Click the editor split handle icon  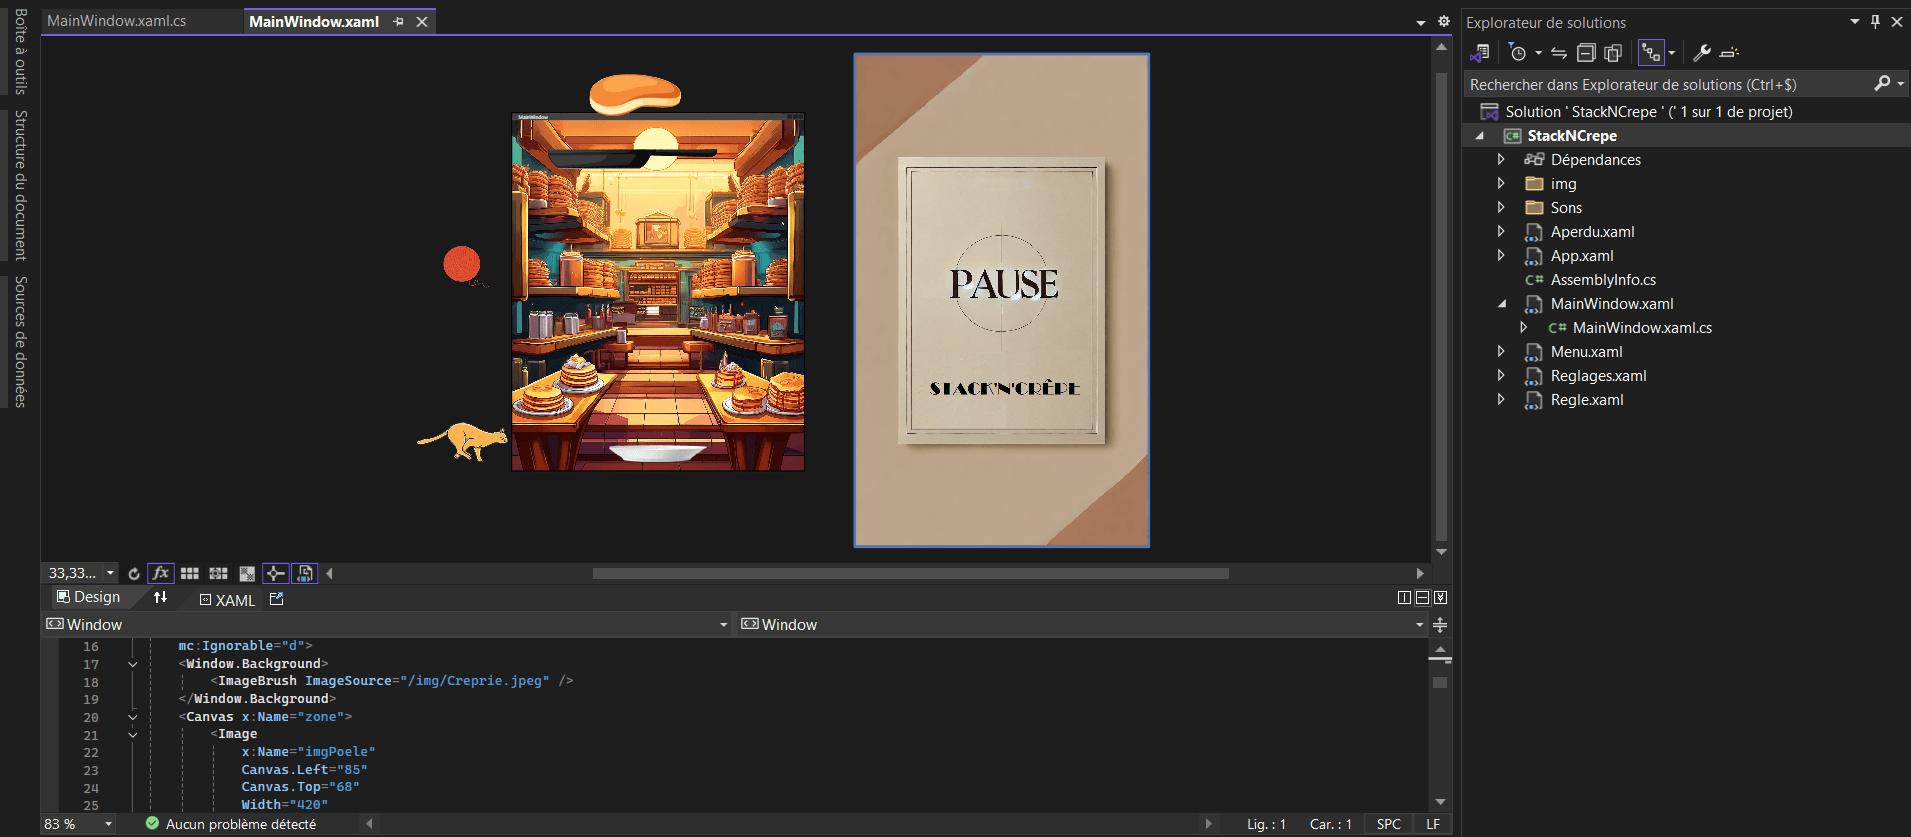(1440, 625)
